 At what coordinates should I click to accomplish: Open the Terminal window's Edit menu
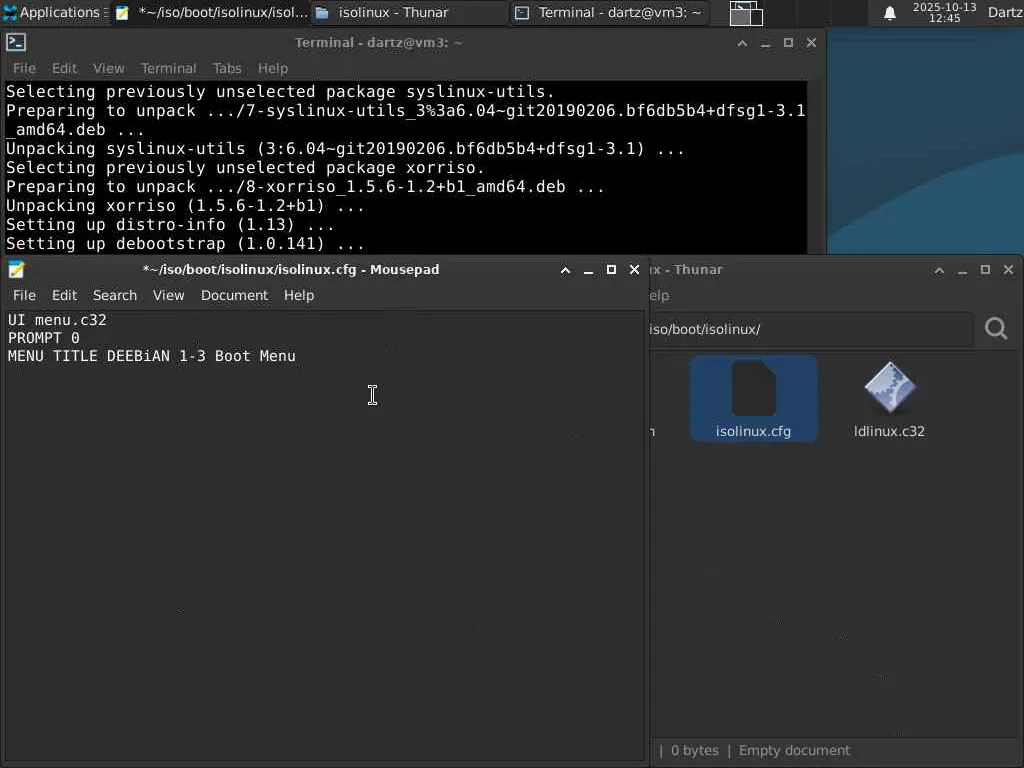[x=64, y=68]
